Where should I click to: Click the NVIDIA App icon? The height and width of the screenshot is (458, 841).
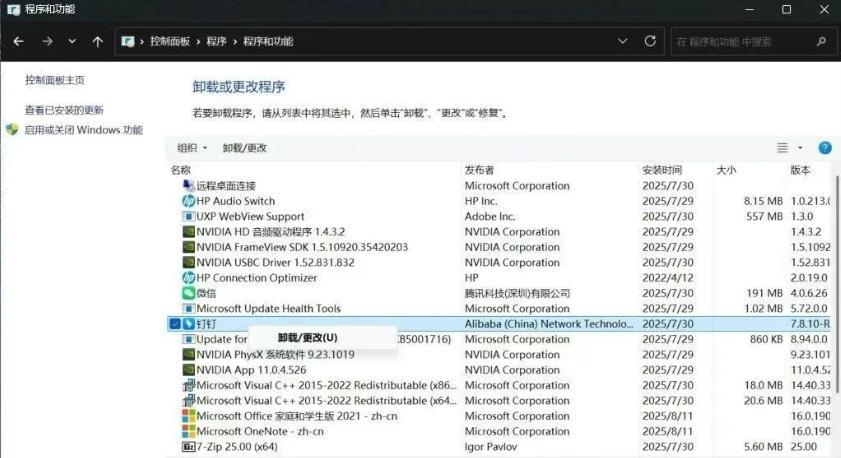(188, 370)
